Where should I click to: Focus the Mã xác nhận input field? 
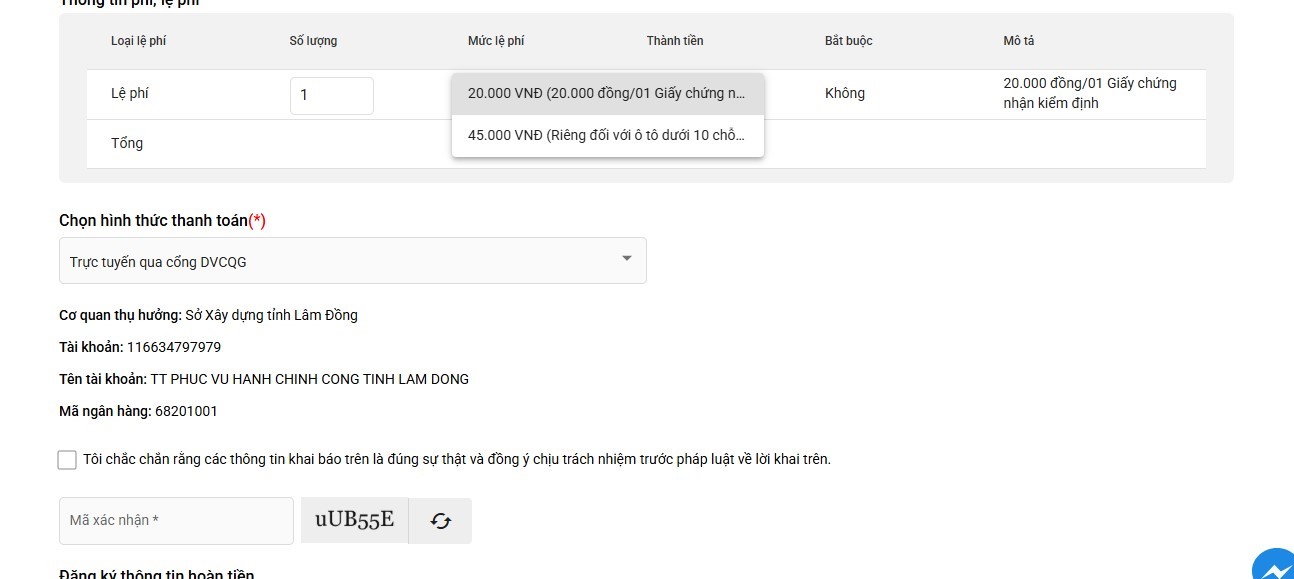point(176,521)
